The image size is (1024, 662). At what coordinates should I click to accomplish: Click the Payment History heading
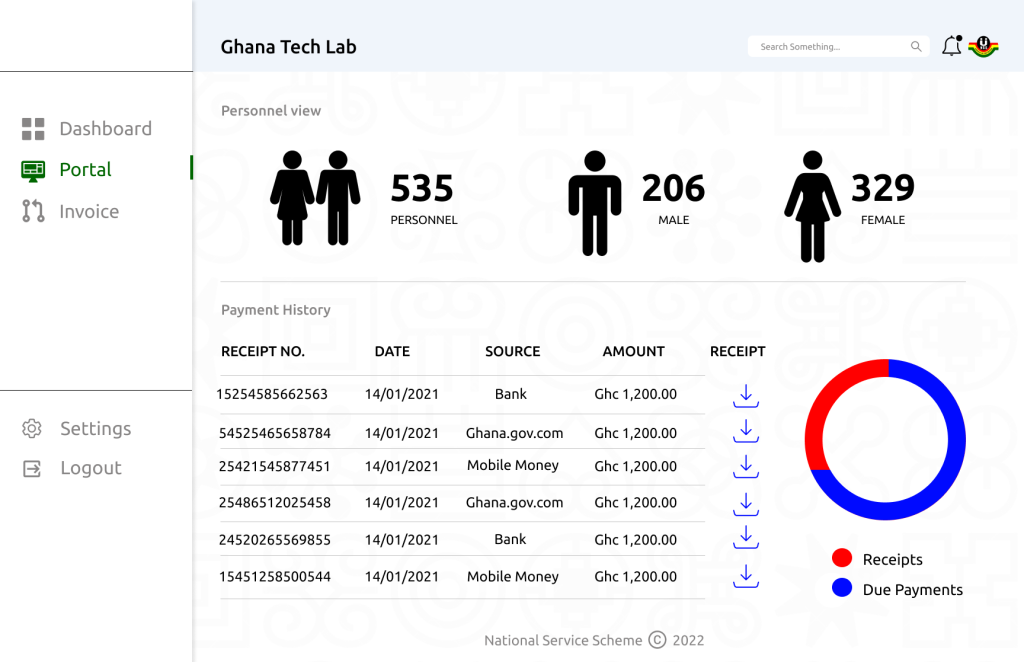click(276, 310)
